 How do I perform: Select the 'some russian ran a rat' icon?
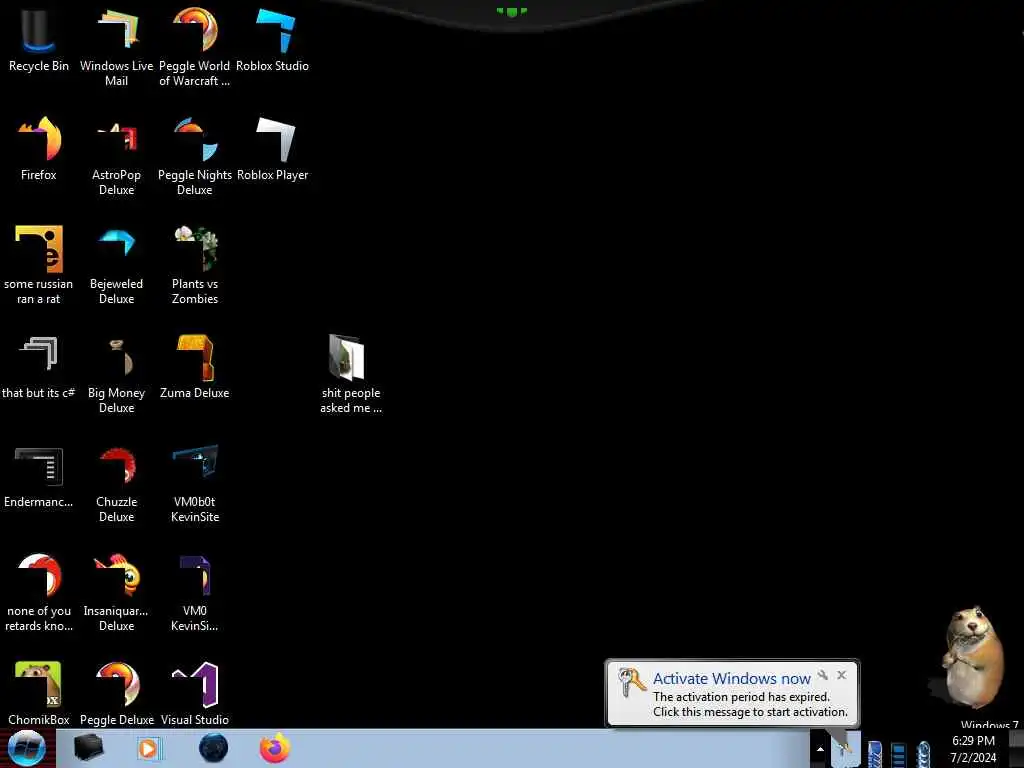coord(39,264)
